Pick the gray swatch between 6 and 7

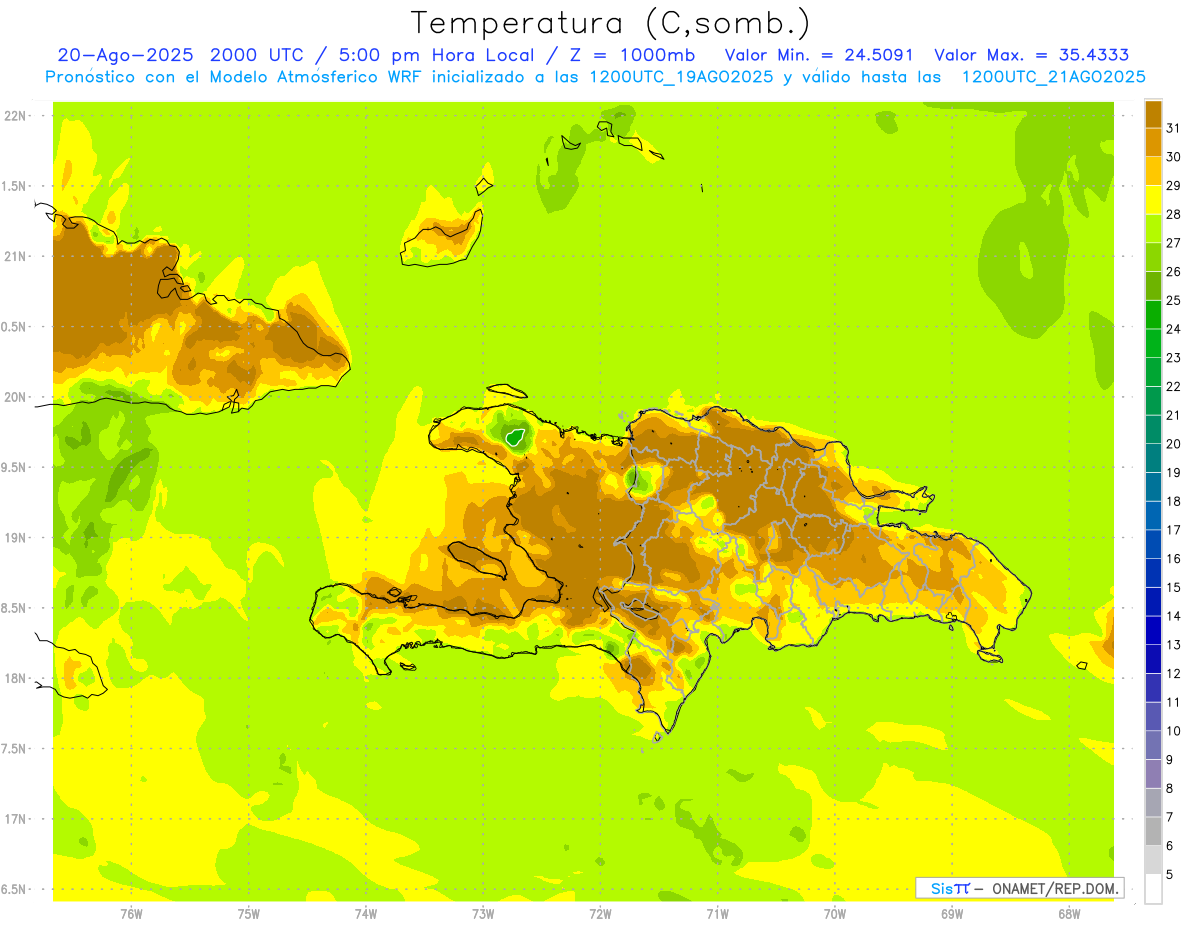[x=1153, y=831]
